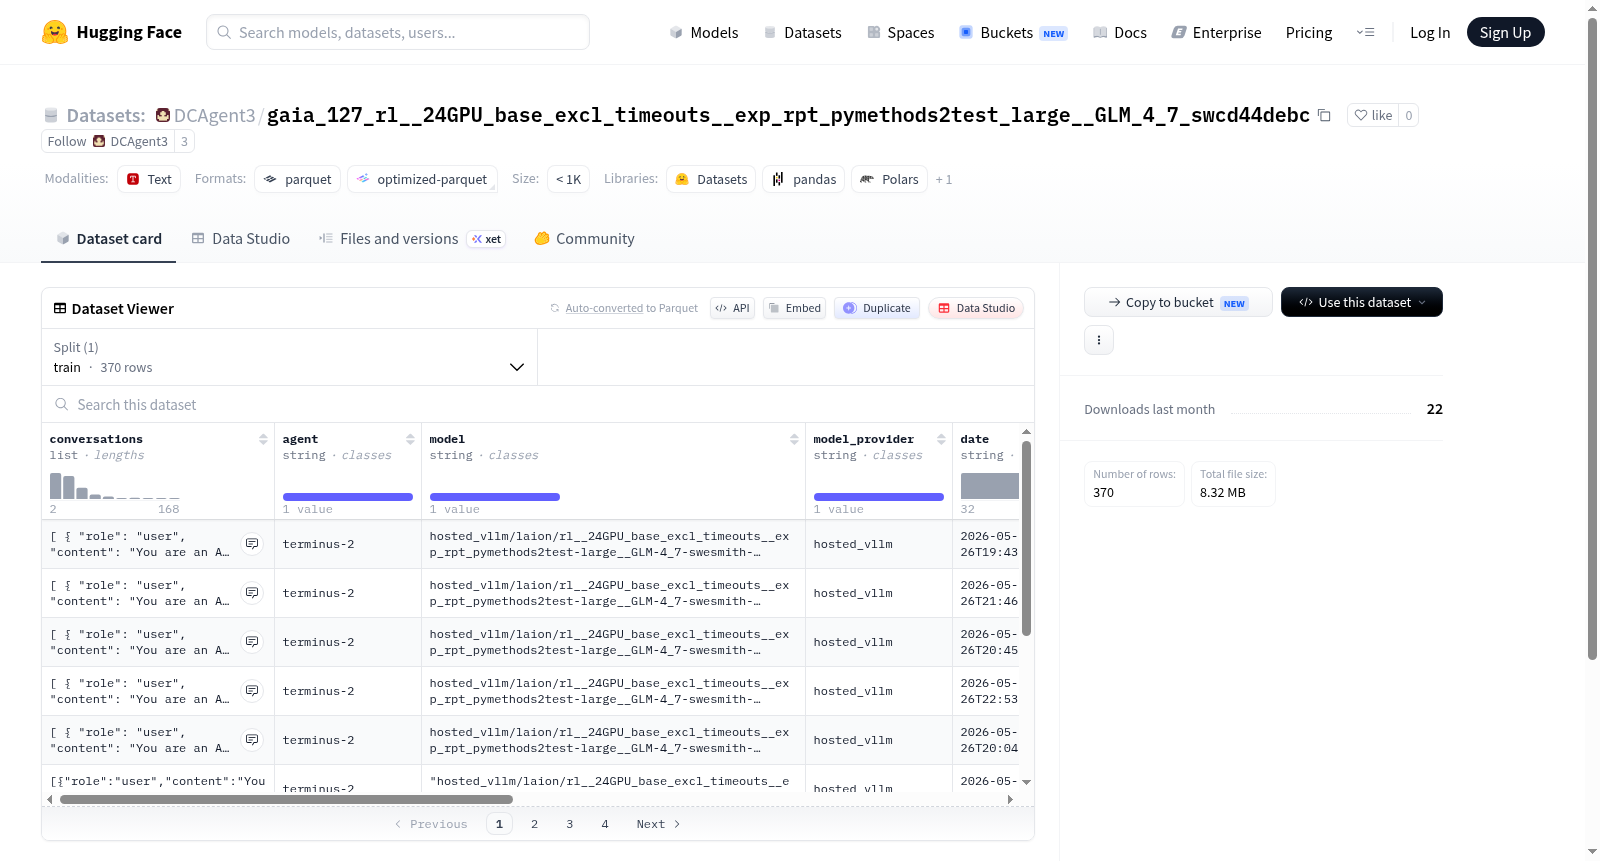Click the API button
The width and height of the screenshot is (1600, 861).
coord(732,308)
